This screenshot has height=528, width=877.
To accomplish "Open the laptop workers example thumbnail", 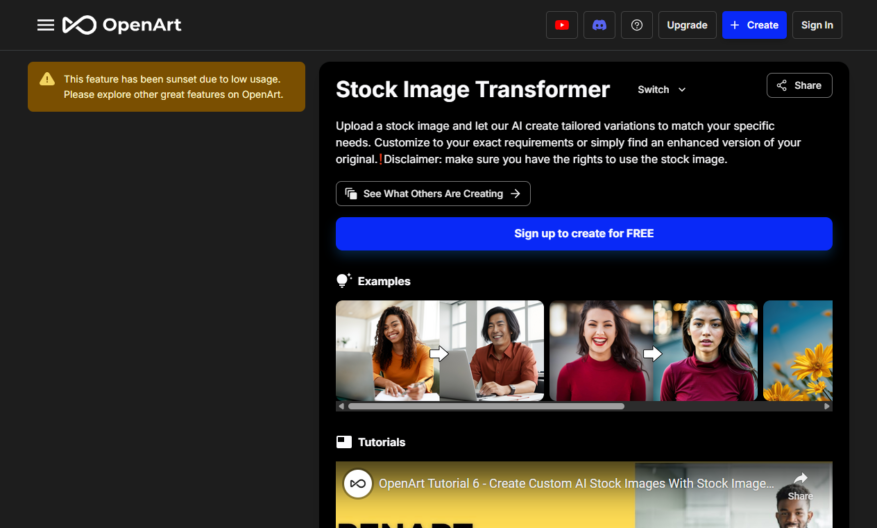I will (x=440, y=351).
